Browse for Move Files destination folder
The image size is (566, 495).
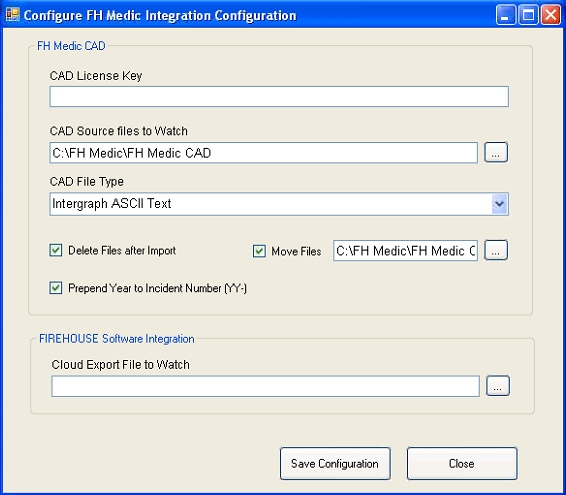pyautogui.click(x=496, y=250)
